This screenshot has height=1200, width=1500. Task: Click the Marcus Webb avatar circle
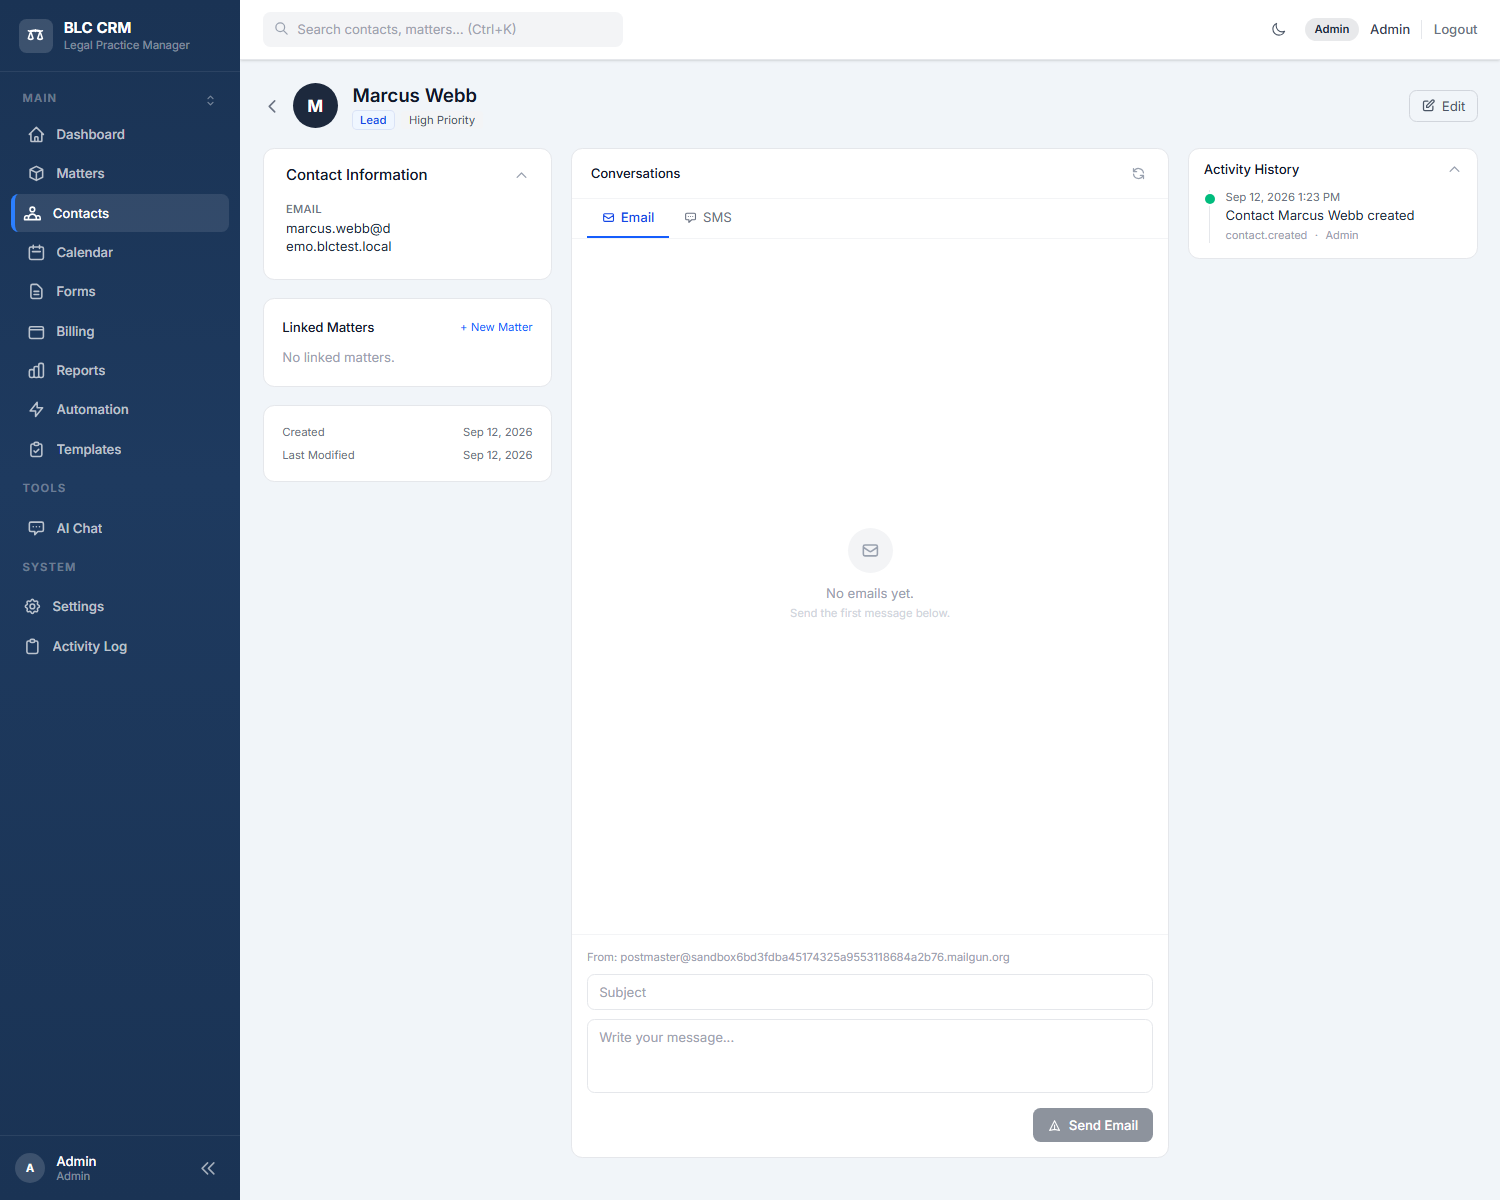[315, 105]
